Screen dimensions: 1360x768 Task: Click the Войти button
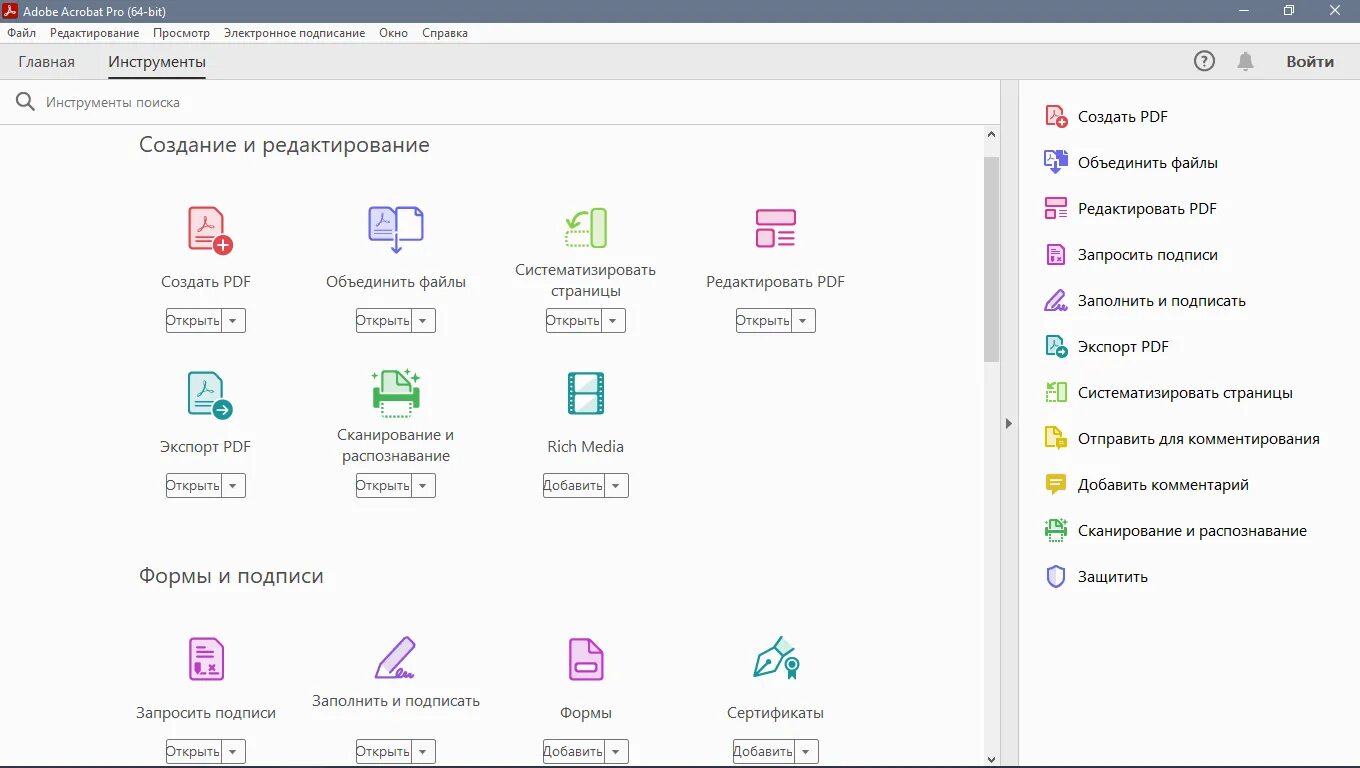point(1310,61)
